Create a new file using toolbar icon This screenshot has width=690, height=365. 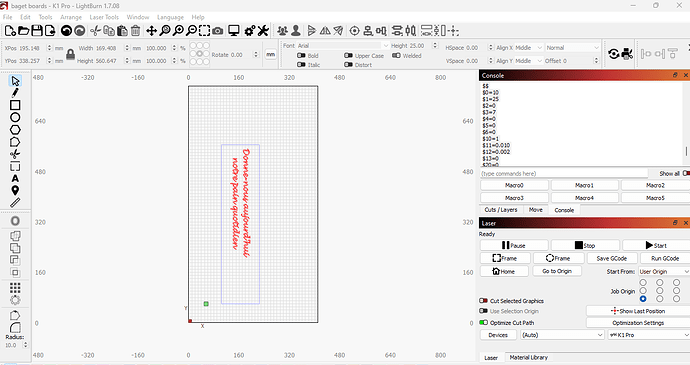click(x=10, y=30)
